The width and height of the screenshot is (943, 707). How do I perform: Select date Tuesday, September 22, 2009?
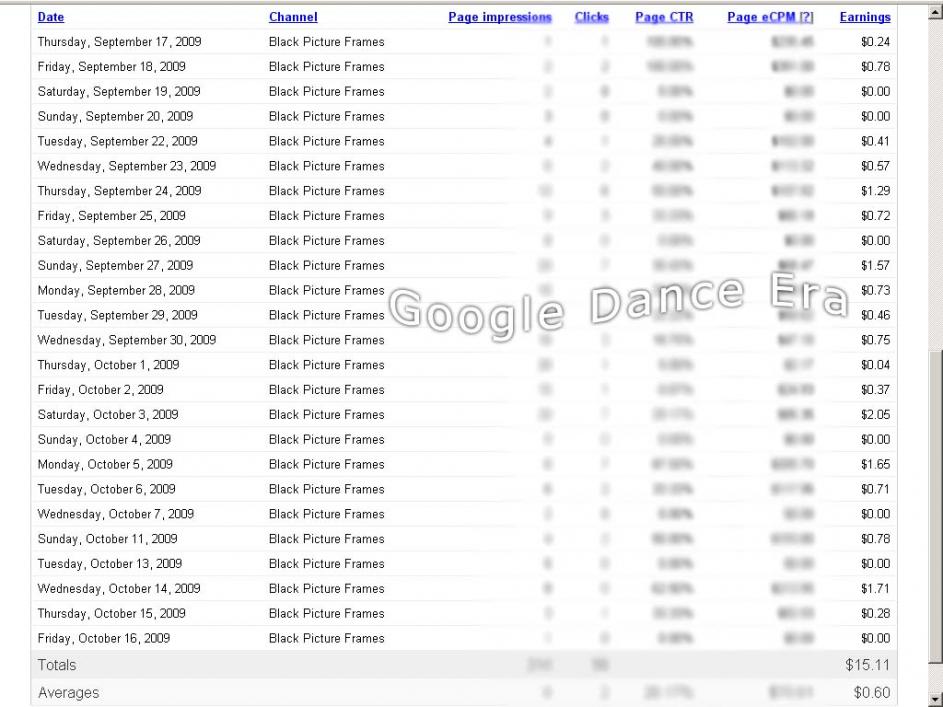click(117, 141)
